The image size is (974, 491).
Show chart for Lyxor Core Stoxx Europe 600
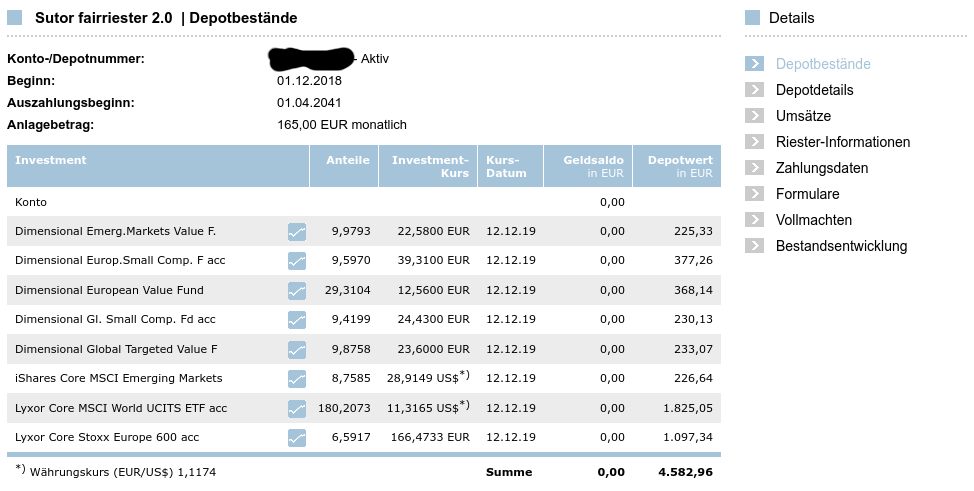297,438
